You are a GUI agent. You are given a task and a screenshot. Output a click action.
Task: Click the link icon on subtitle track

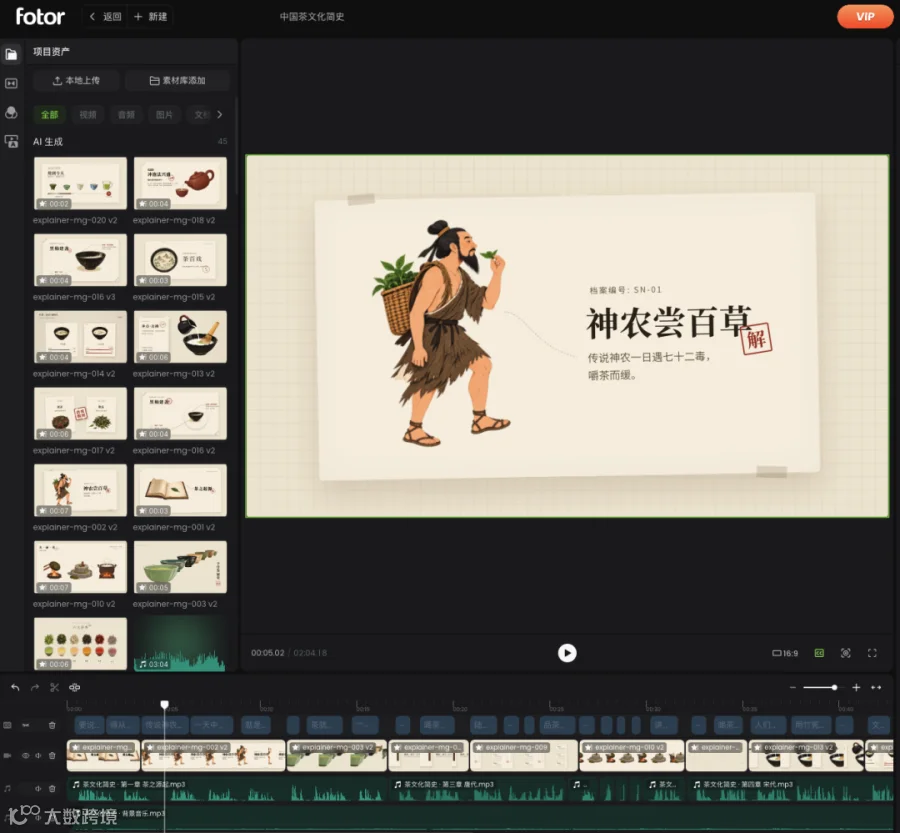click(25, 725)
